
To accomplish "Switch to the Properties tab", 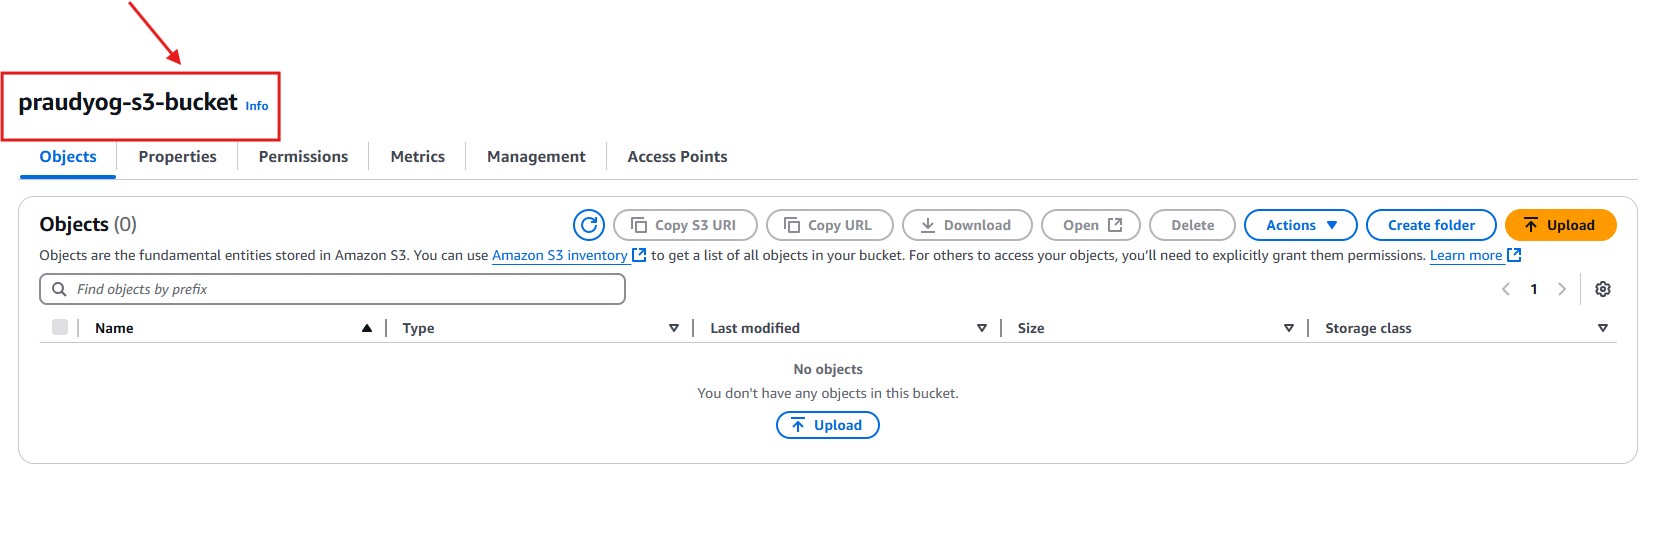I will [x=177, y=157].
